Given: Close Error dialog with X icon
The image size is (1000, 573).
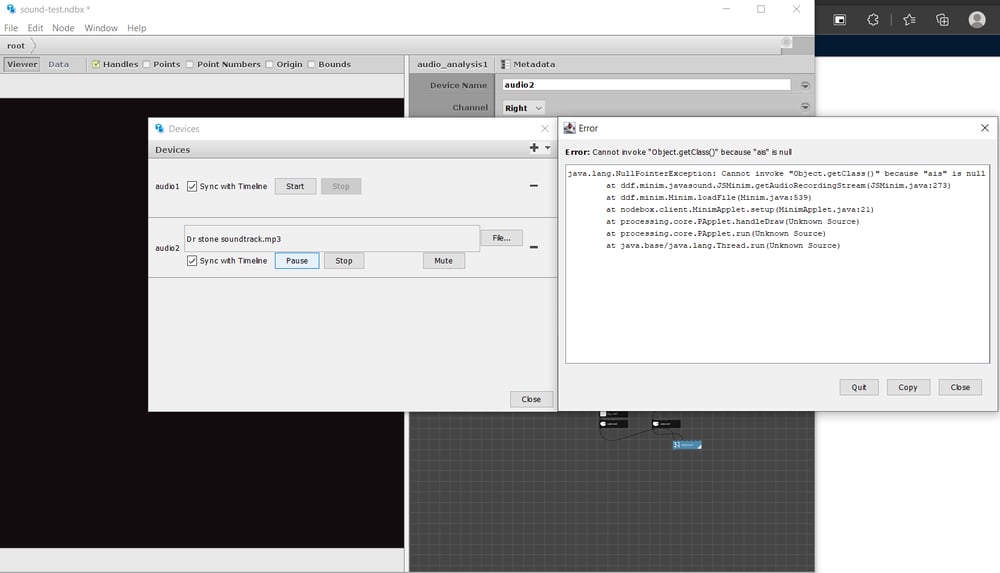Looking at the screenshot, I should click(x=985, y=128).
